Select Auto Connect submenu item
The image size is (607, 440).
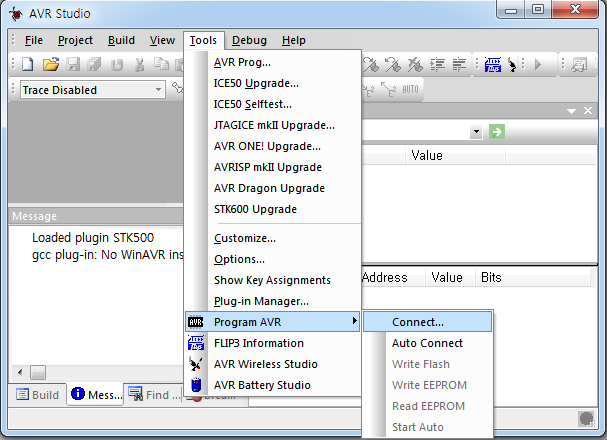(427, 343)
